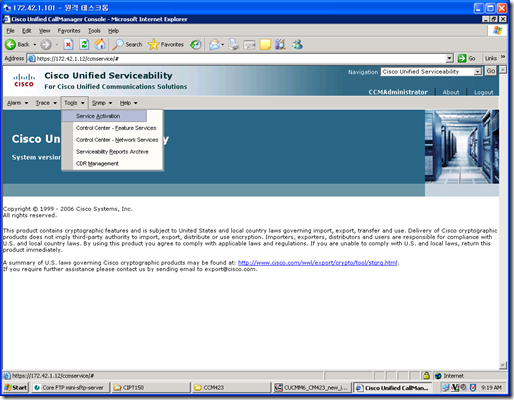This screenshot has height=400, width=514.
Task: Open the Mail icon dropdown arrow
Action: pos(223,44)
